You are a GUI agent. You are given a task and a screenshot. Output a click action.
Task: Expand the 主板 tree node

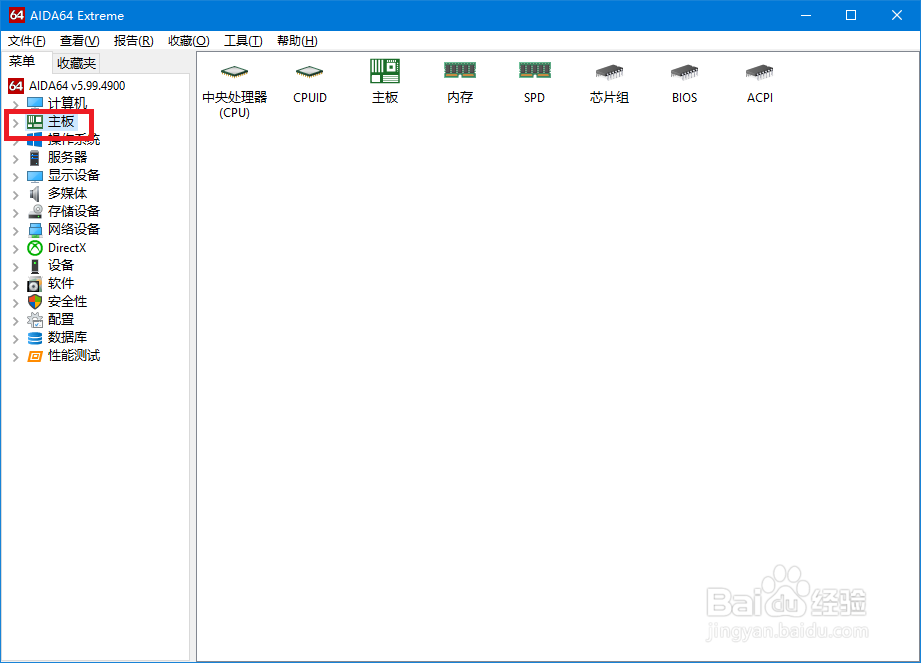(x=16, y=122)
